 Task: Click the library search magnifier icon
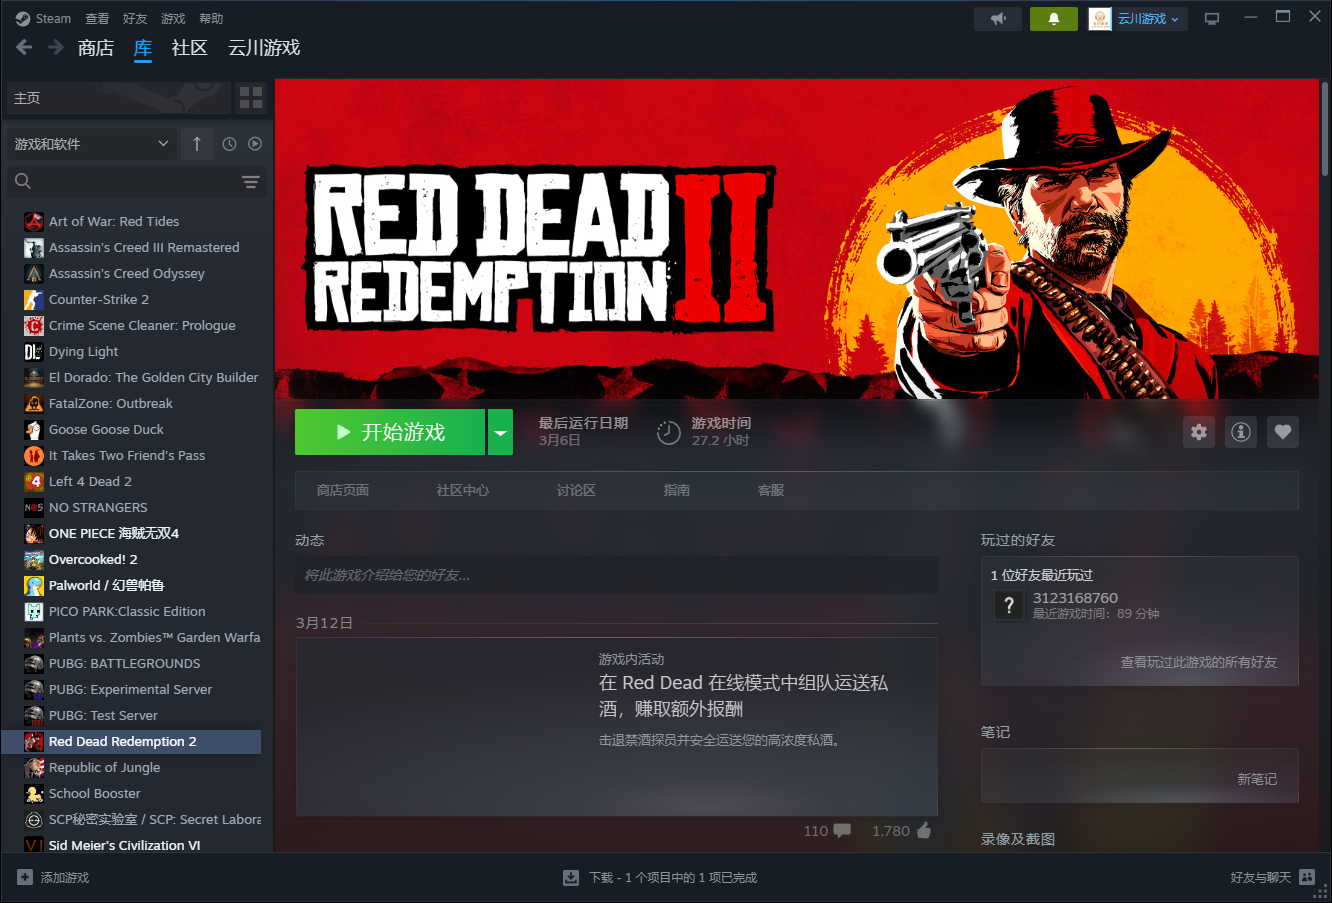coord(23,181)
